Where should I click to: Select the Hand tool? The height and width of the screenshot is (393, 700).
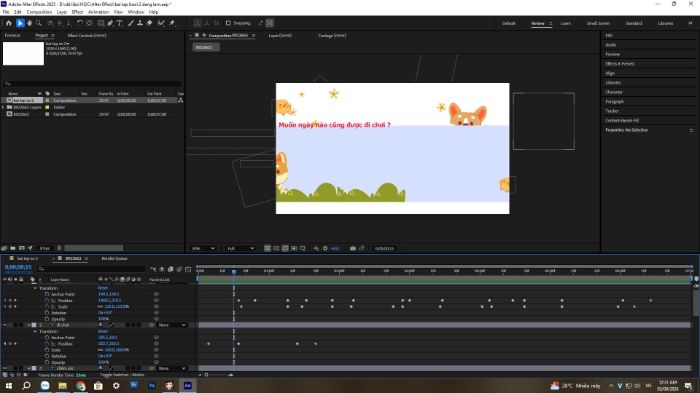[29, 23]
